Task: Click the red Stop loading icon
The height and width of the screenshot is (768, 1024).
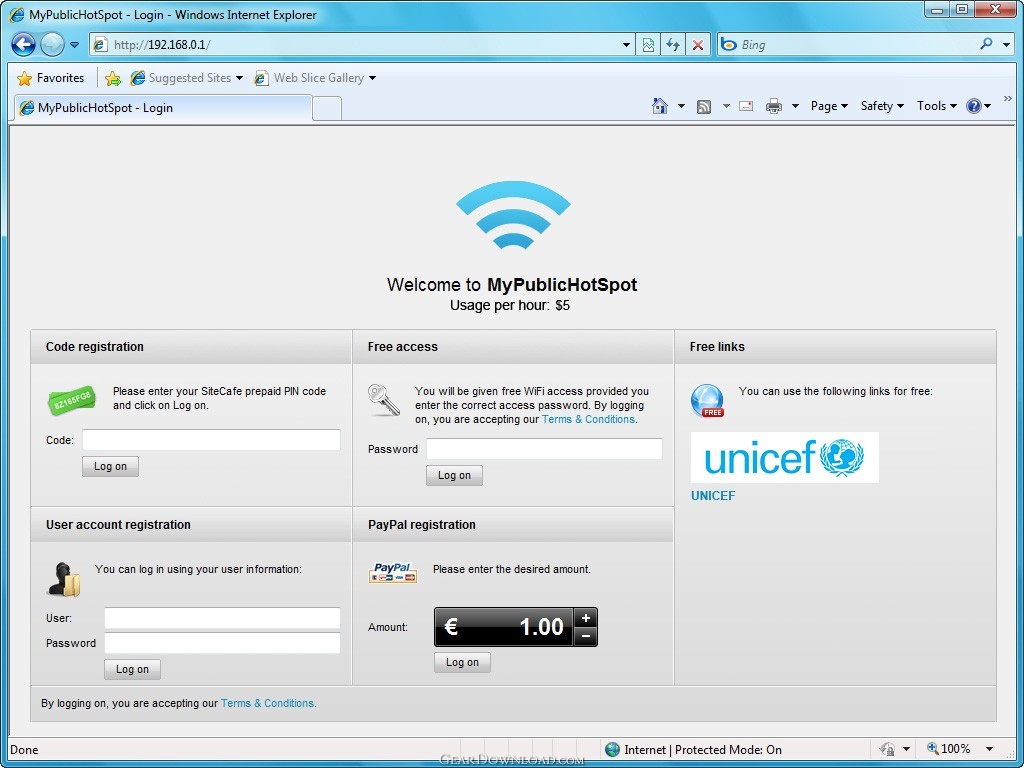Action: (x=697, y=45)
